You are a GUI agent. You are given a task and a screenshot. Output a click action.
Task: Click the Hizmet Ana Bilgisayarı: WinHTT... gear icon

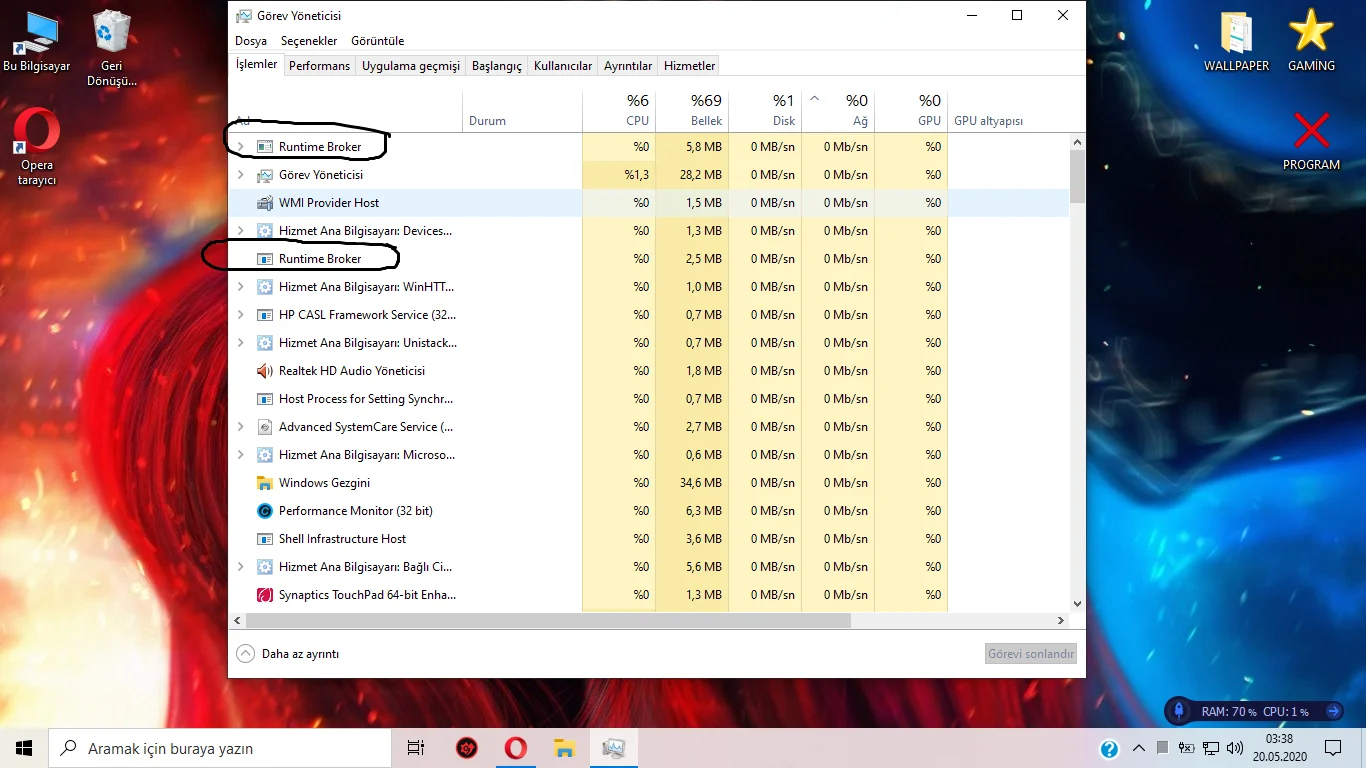[x=265, y=287]
